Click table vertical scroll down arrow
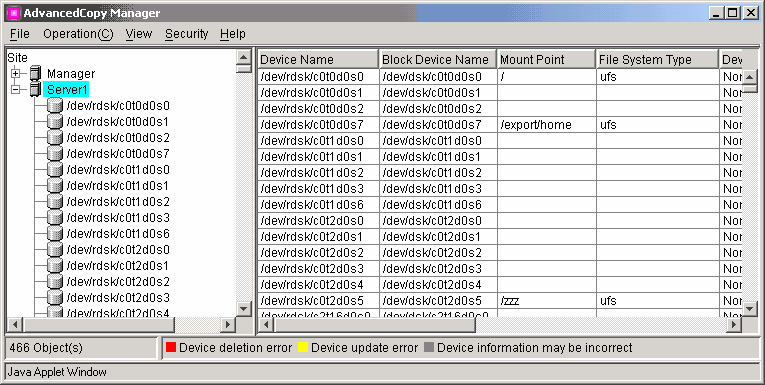Viewport: 765px width, 385px height. [750, 308]
